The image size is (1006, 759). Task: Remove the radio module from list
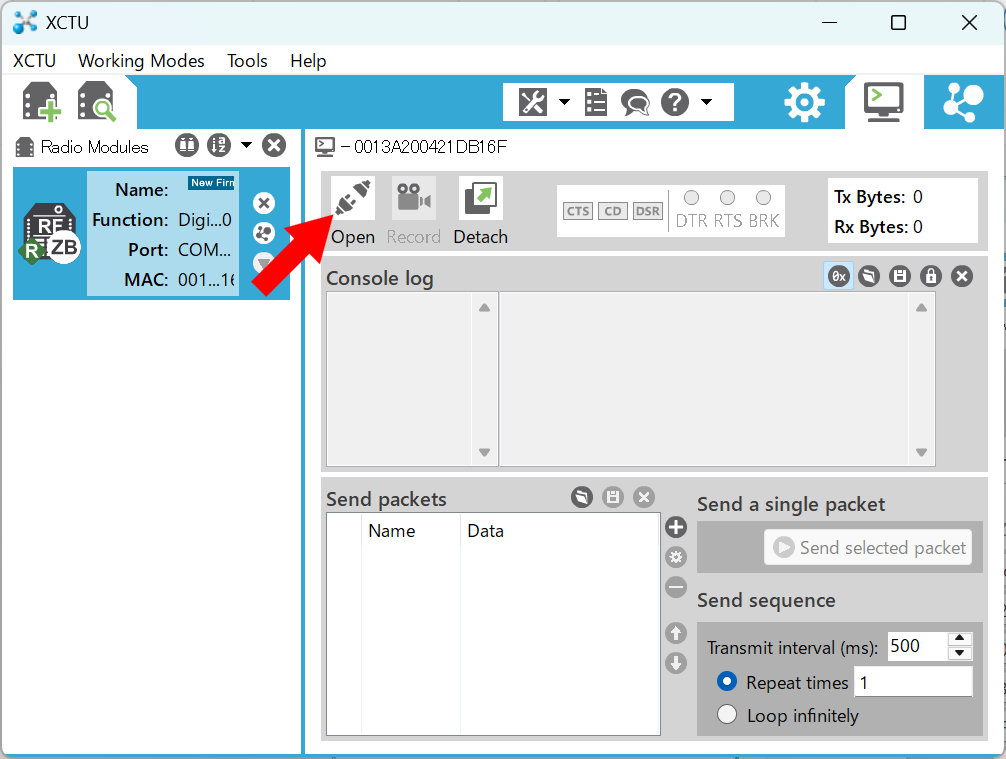[264, 203]
